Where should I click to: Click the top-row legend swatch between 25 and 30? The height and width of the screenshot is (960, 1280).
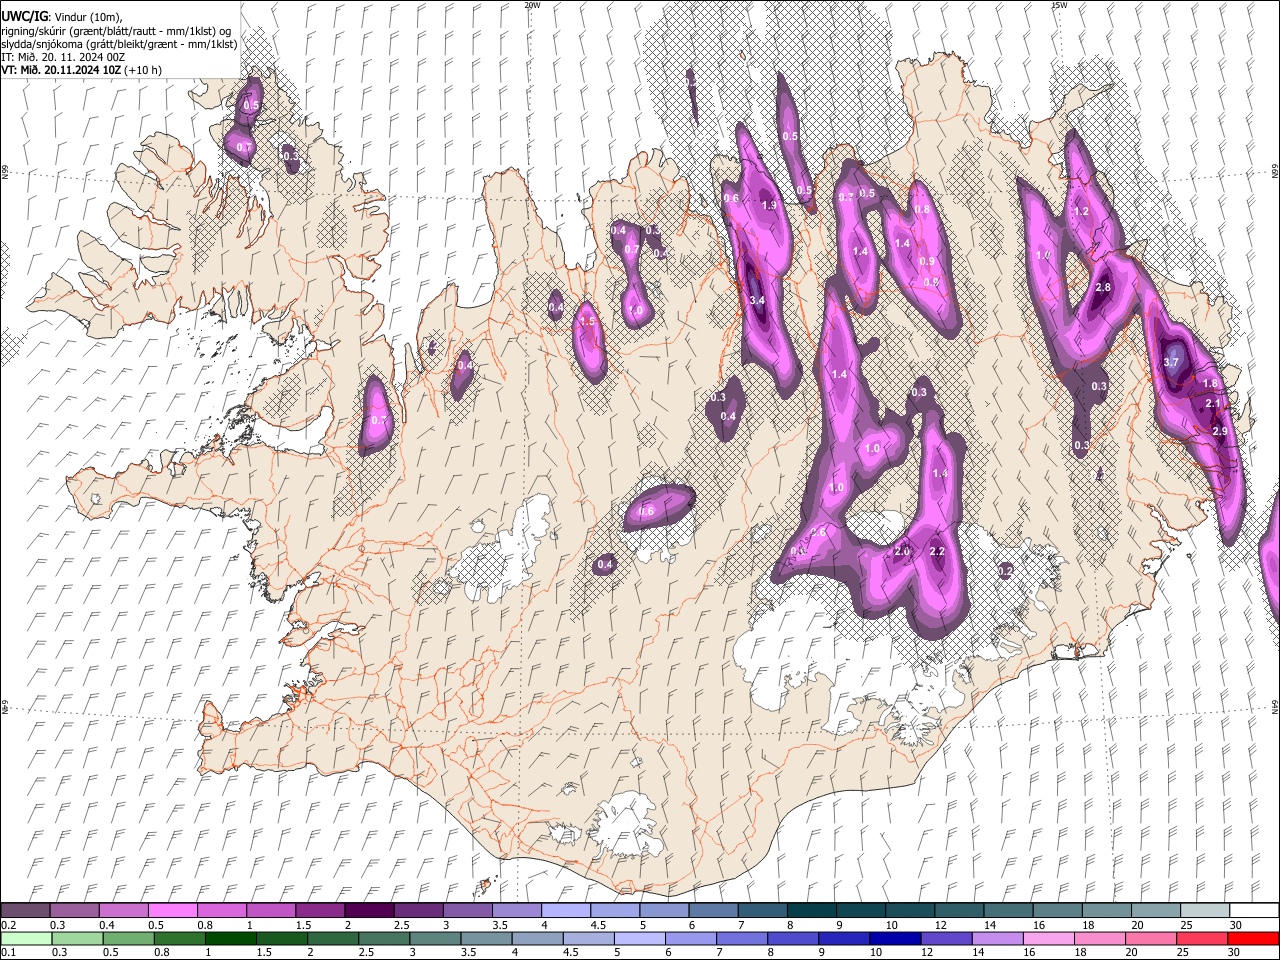coord(1205,911)
